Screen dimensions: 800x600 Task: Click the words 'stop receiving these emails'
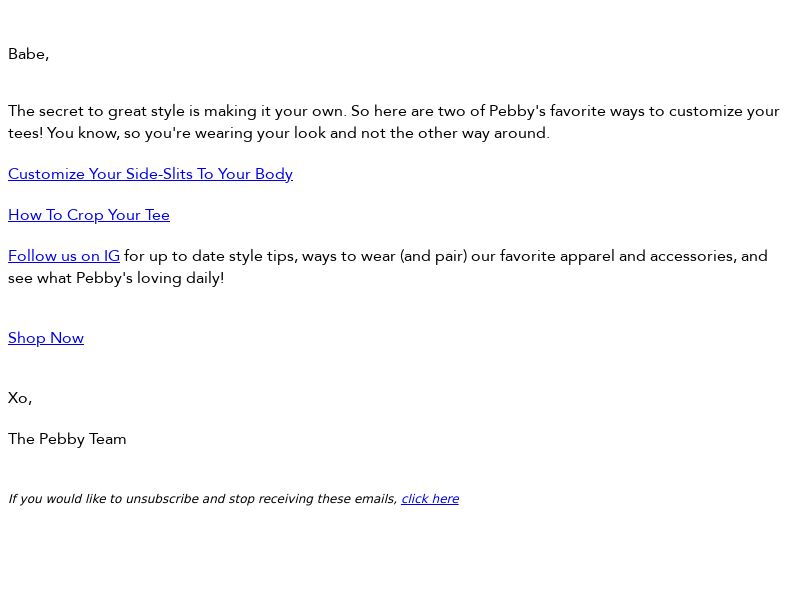tap(312, 499)
